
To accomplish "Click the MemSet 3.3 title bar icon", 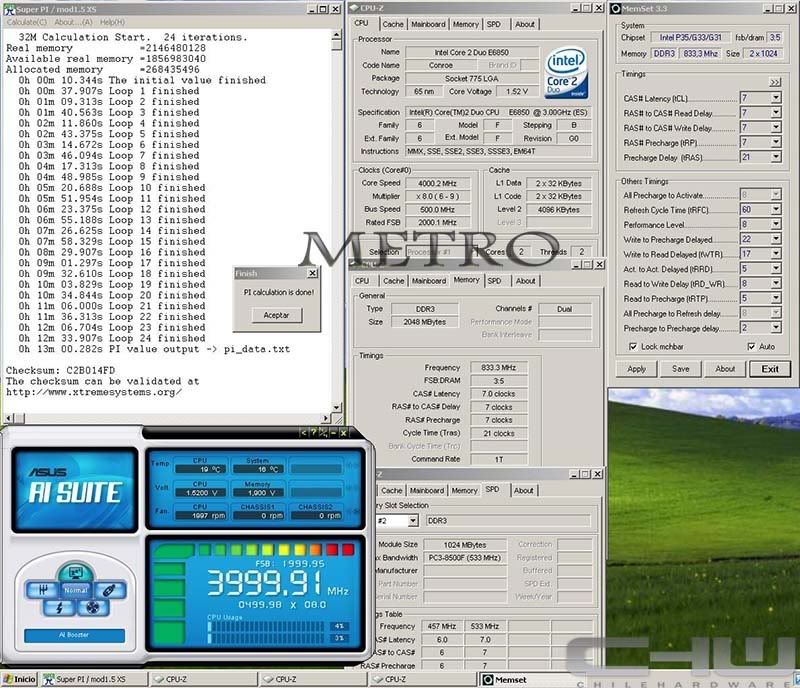I will coord(616,9).
